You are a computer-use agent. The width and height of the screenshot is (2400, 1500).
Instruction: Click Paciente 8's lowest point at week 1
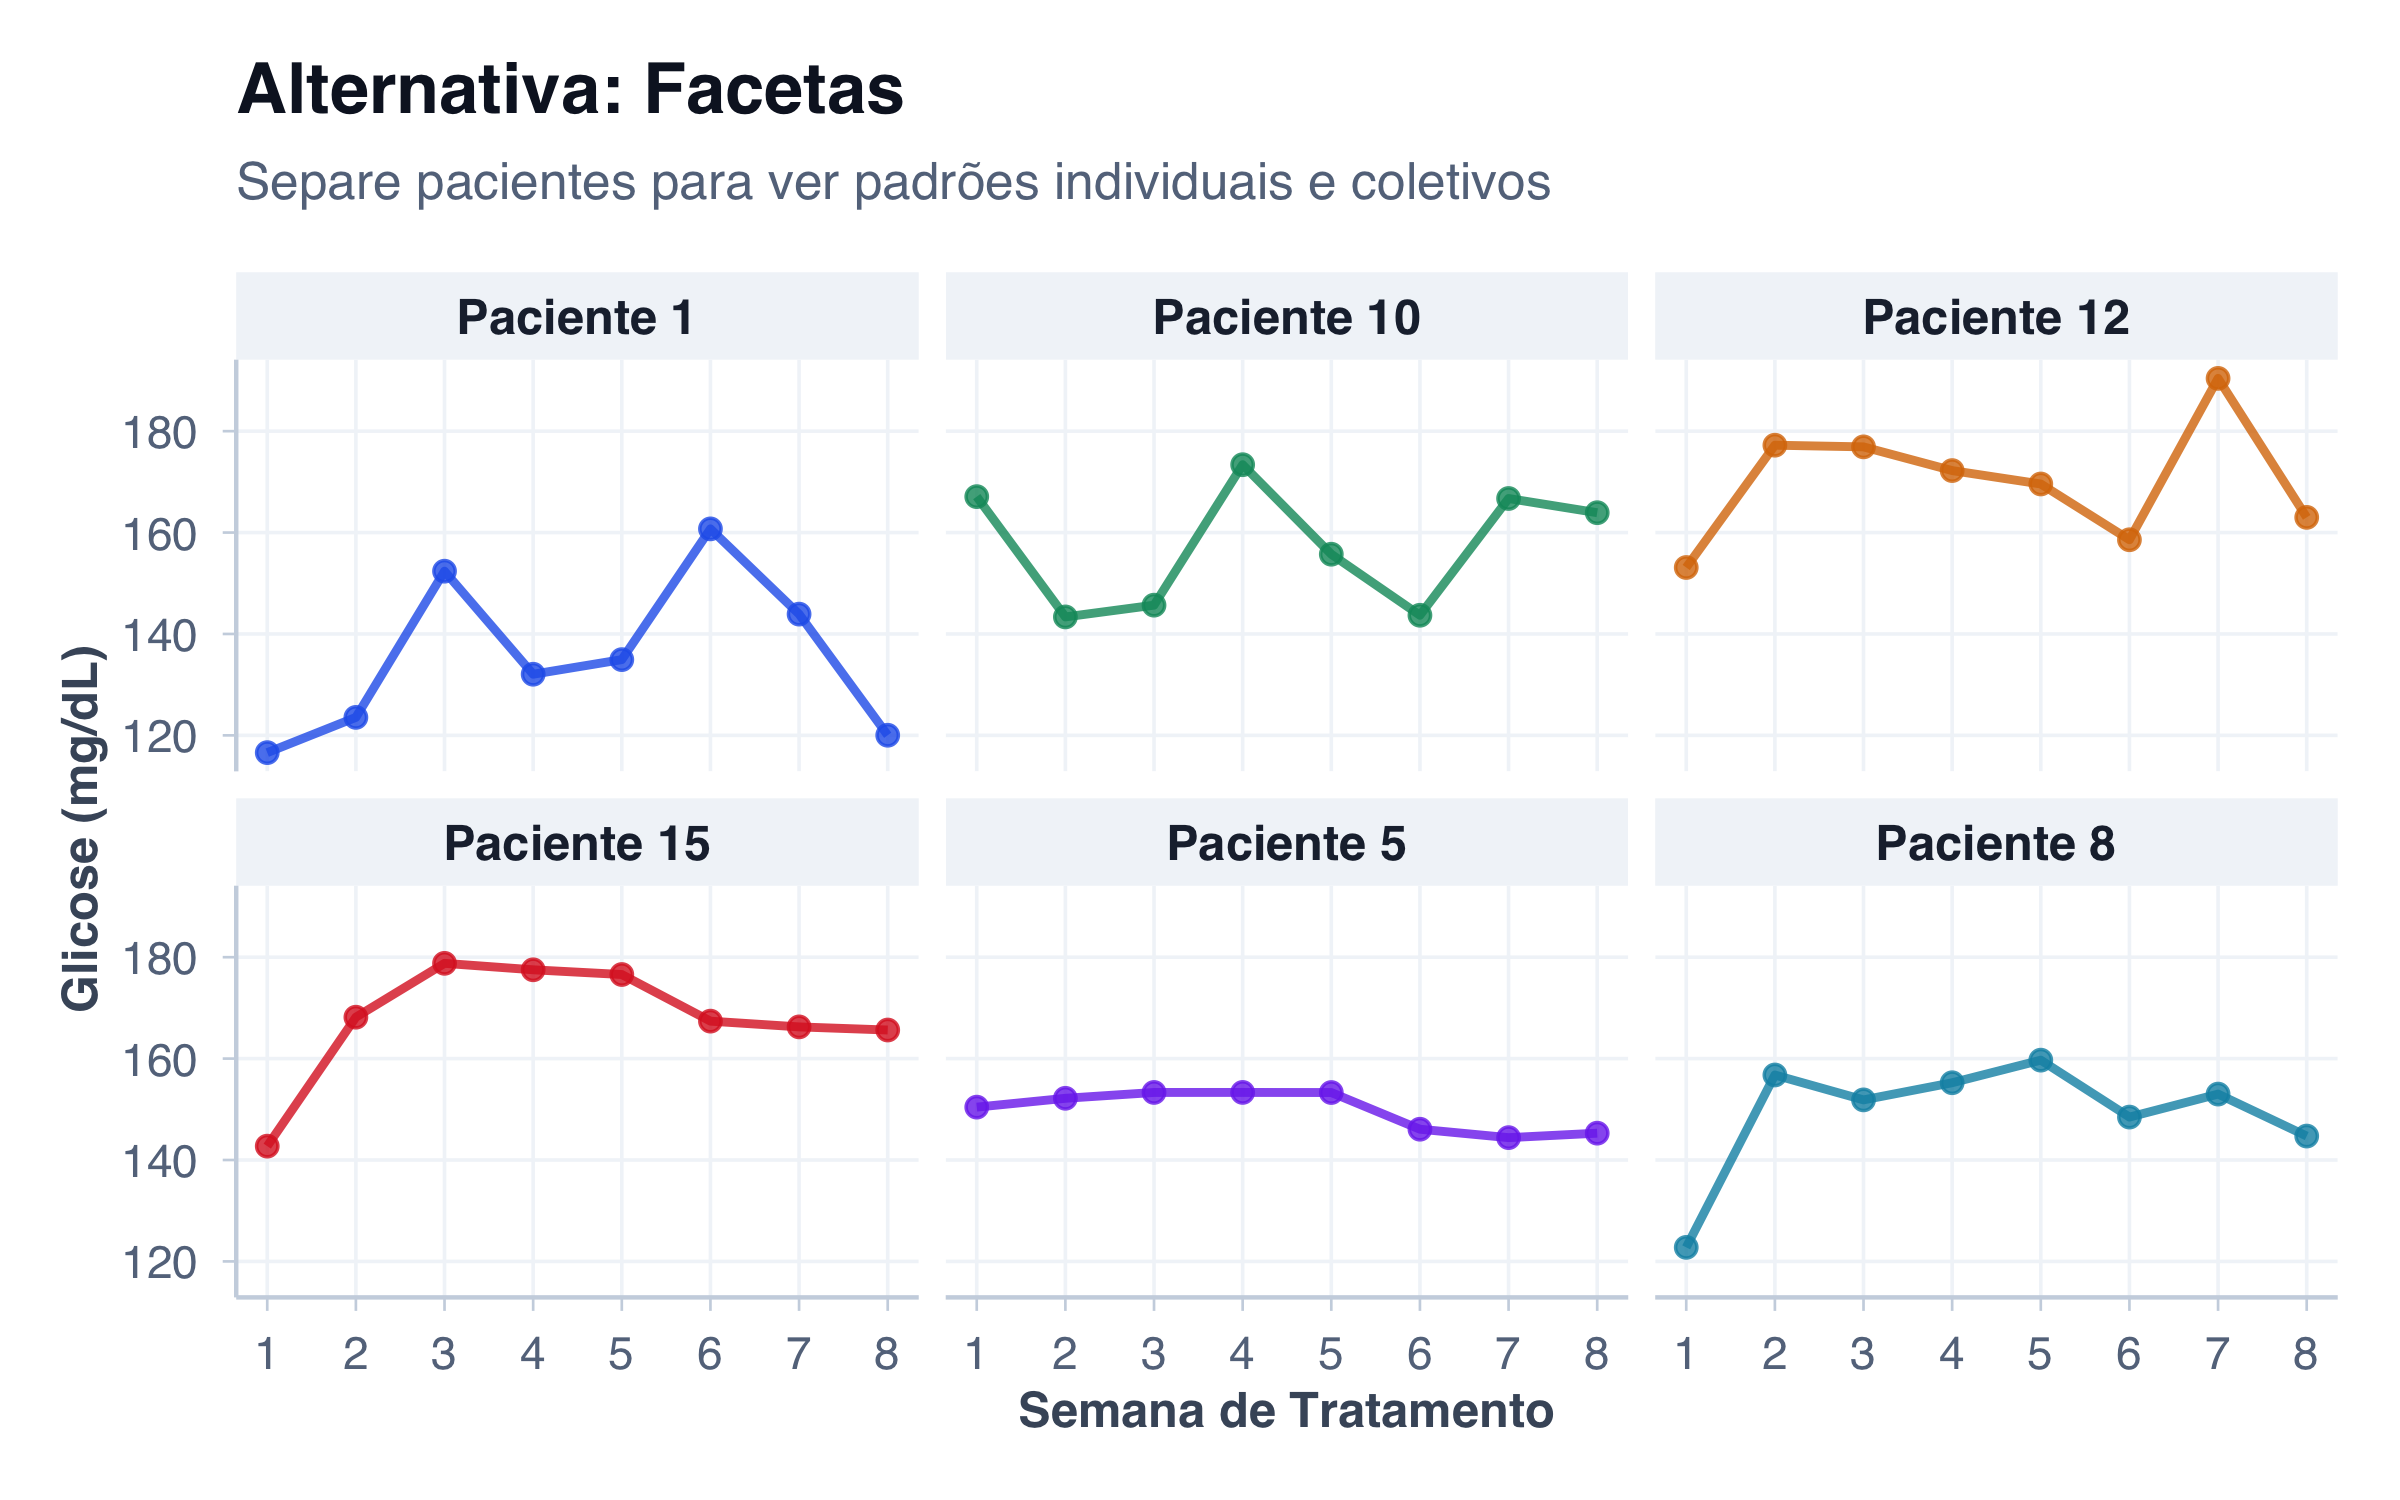[1686, 1247]
